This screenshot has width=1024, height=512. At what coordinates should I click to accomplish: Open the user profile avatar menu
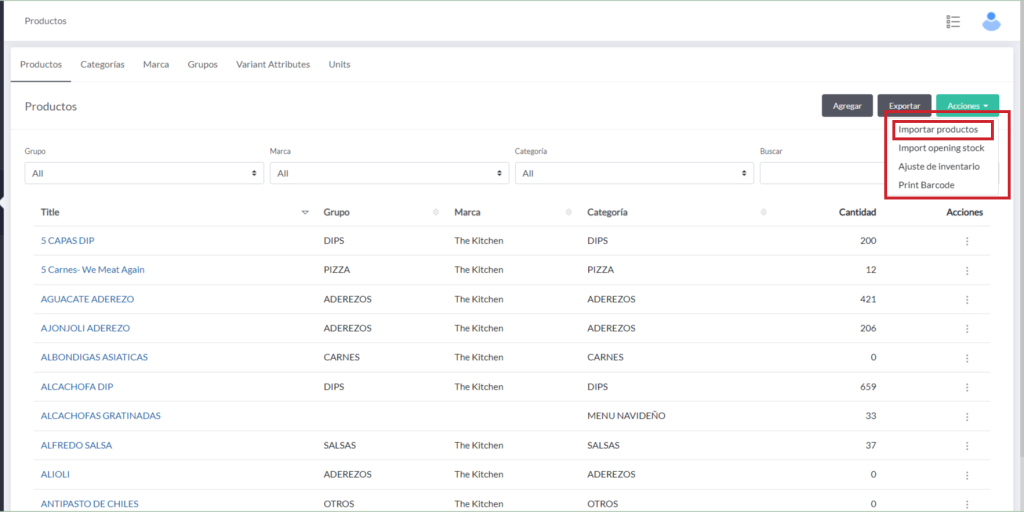(990, 21)
